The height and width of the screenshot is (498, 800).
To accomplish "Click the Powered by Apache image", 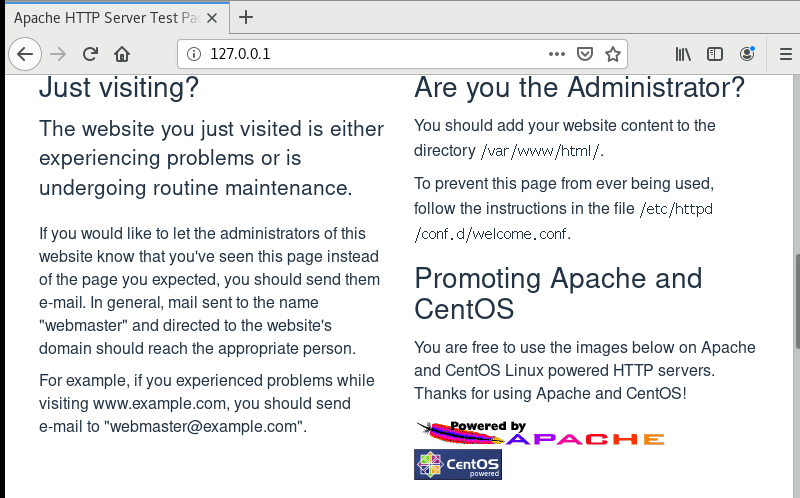I will [540, 433].
